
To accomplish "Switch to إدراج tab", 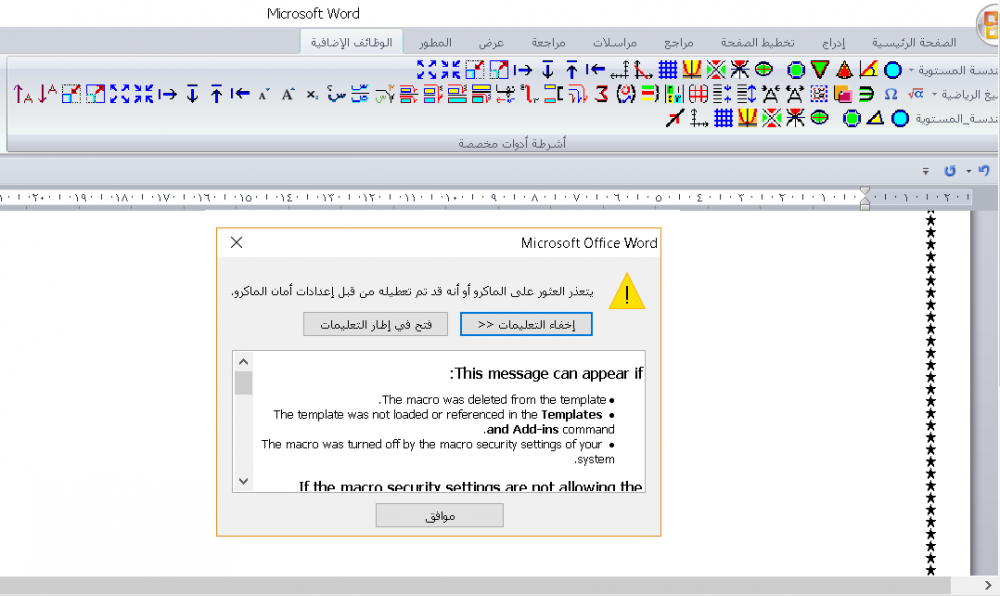I will click(833, 42).
